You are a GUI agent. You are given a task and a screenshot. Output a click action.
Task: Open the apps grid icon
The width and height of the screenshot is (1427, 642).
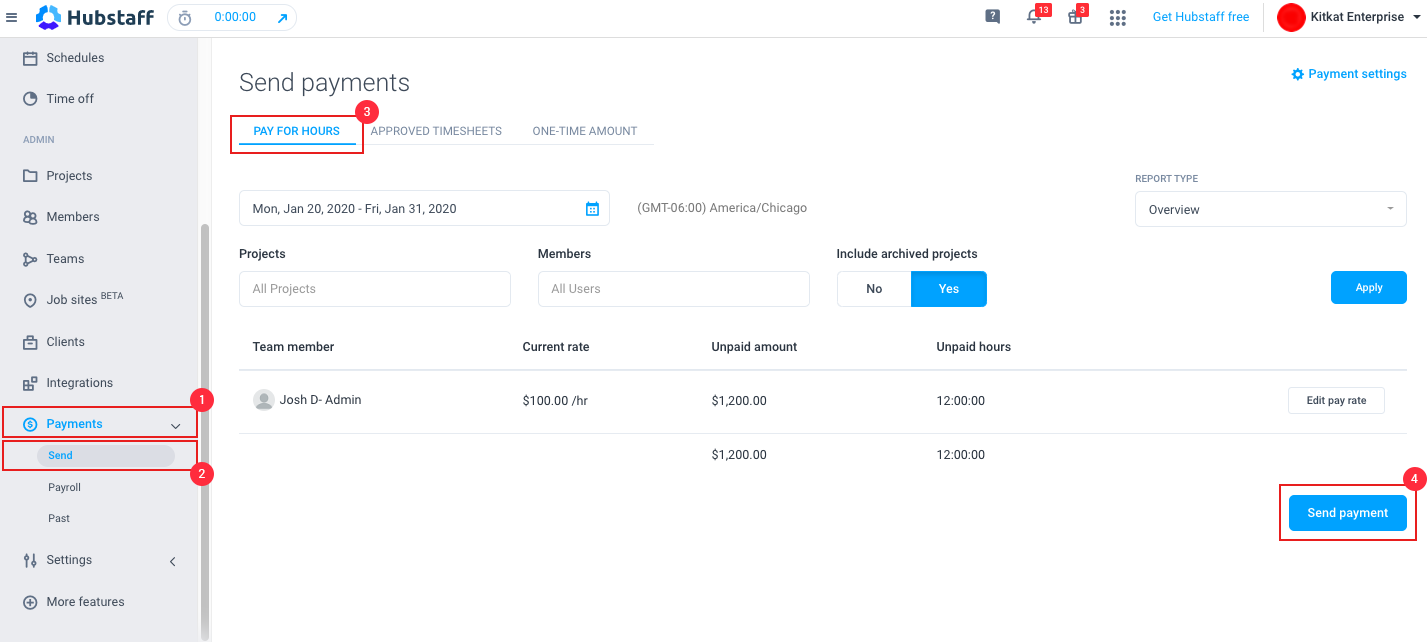tap(1118, 17)
